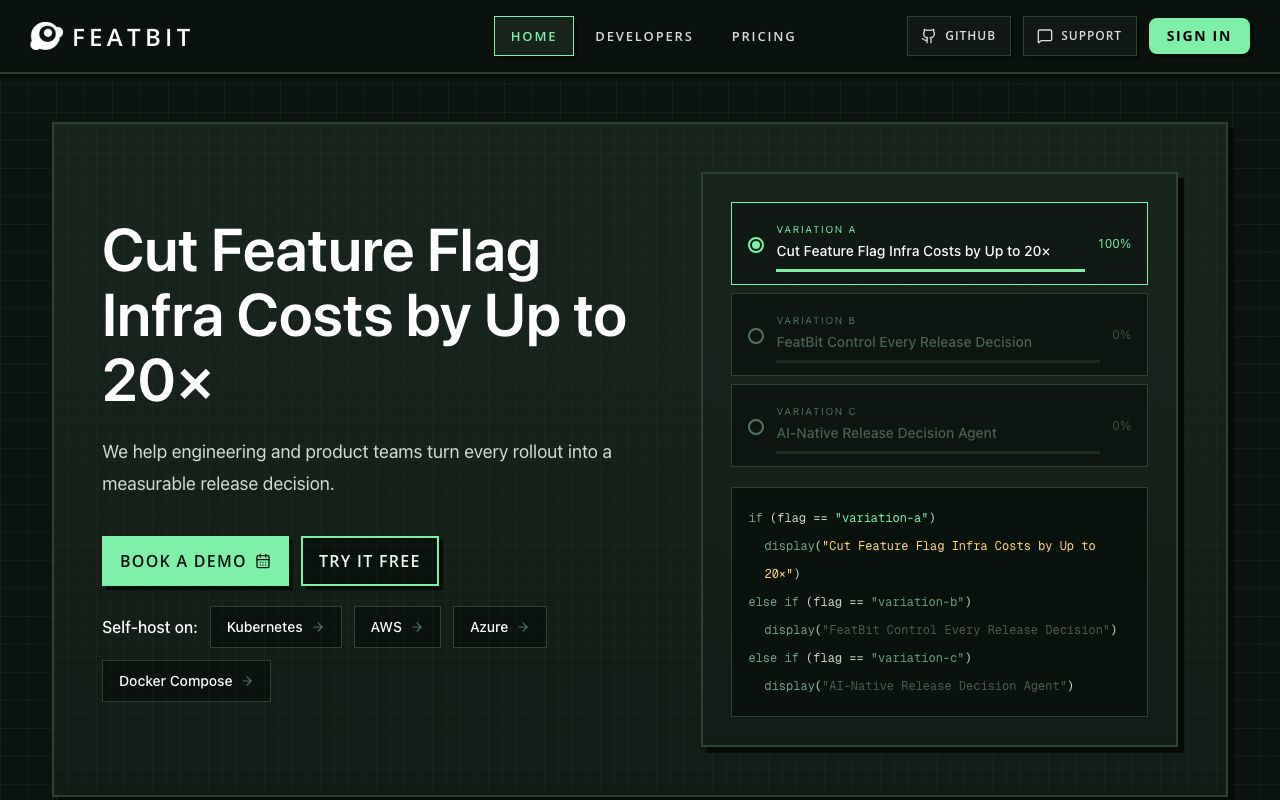Click the arrow icon beside Azure
The width and height of the screenshot is (1280, 800).
pyautogui.click(x=523, y=627)
